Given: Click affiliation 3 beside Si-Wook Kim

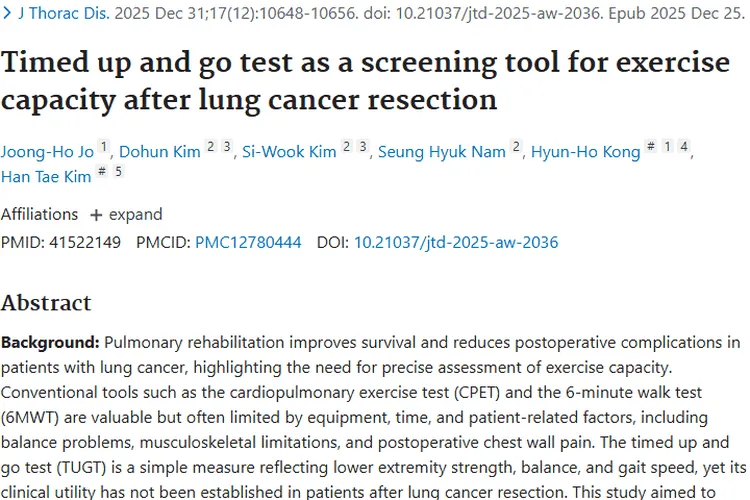Looking at the screenshot, I should (362, 149).
